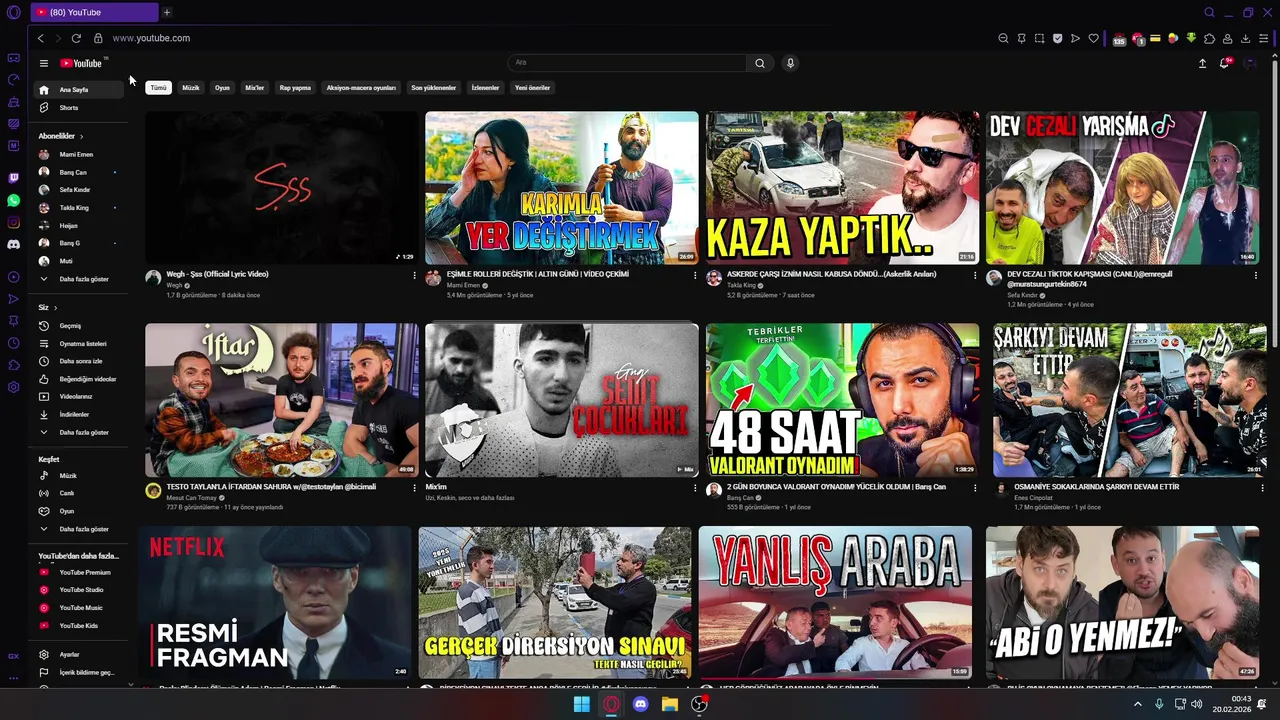Select the Aksiyon-macera oyunları chip
1280x720 pixels.
[x=361, y=88]
